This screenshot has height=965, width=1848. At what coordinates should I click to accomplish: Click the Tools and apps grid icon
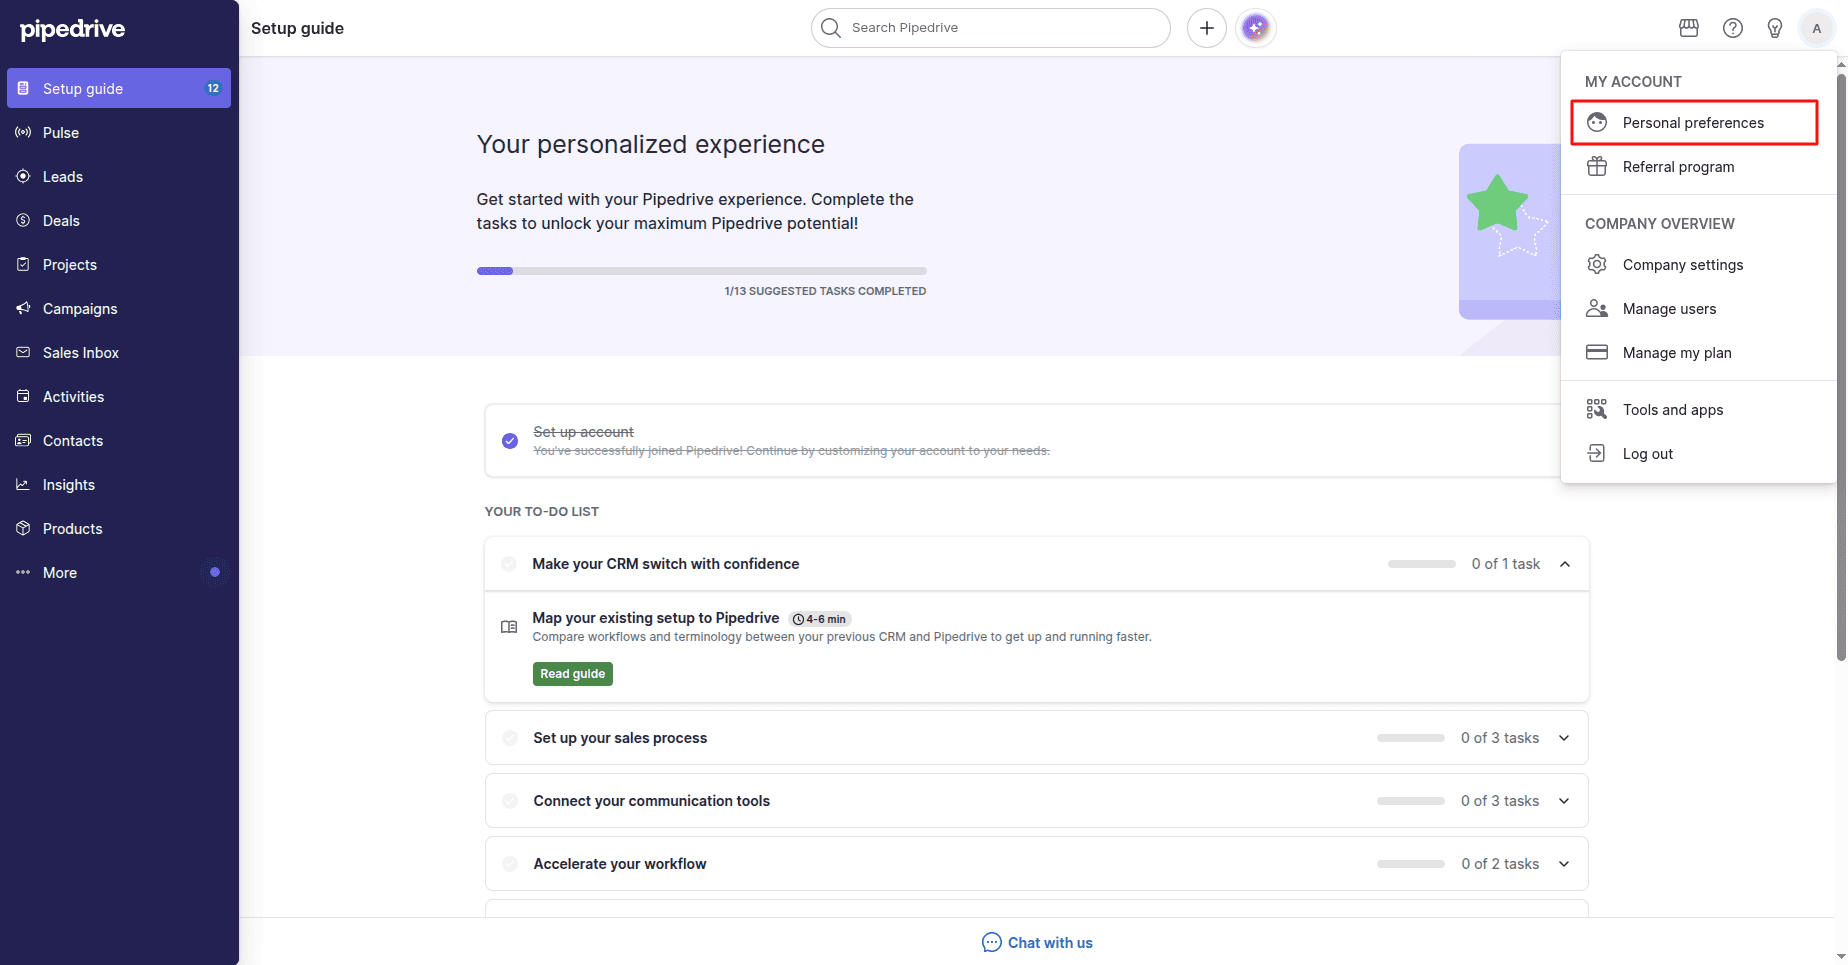click(1597, 409)
